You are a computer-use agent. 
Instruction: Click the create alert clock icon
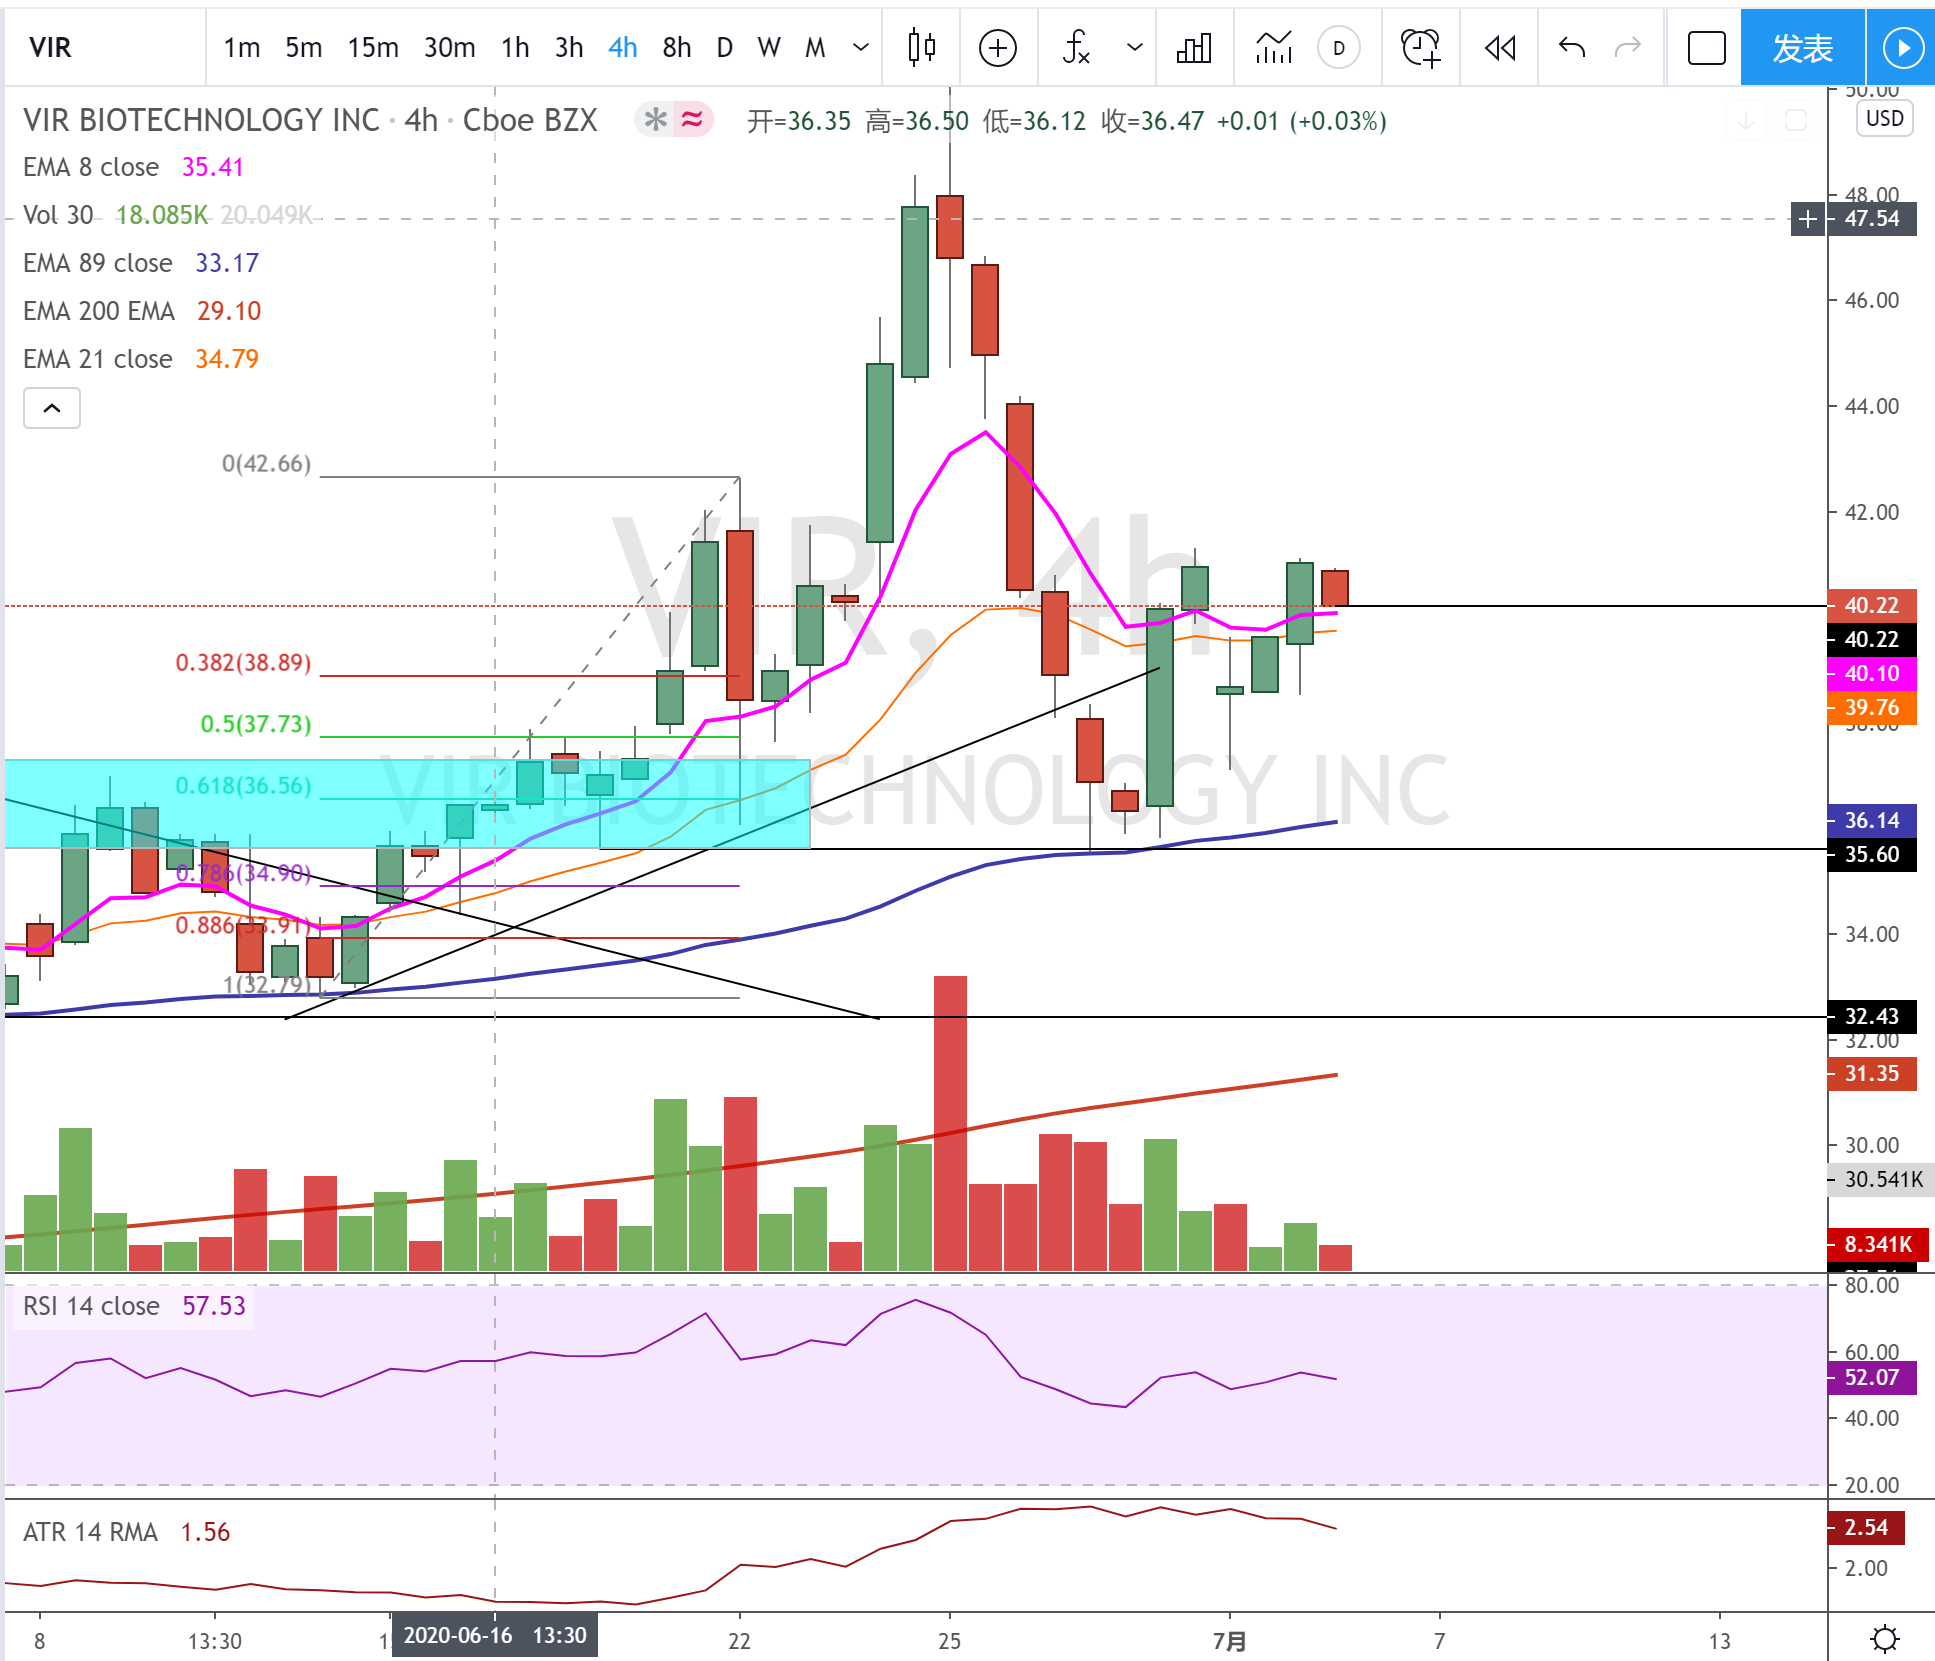coord(1419,47)
